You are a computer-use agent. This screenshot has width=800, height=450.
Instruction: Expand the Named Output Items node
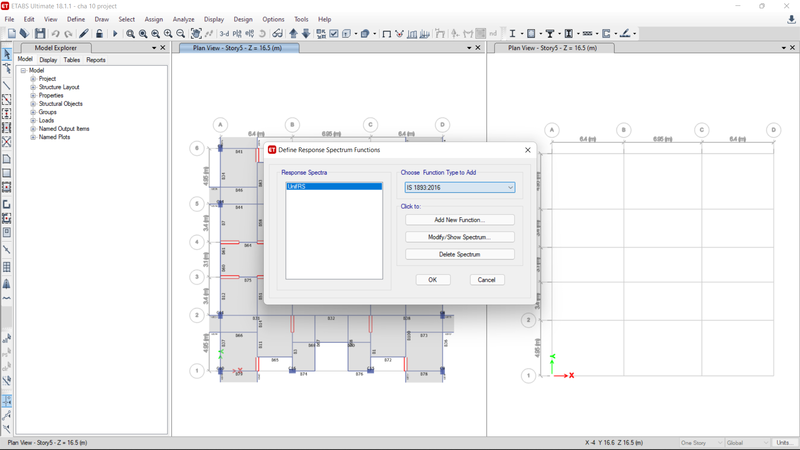33,129
